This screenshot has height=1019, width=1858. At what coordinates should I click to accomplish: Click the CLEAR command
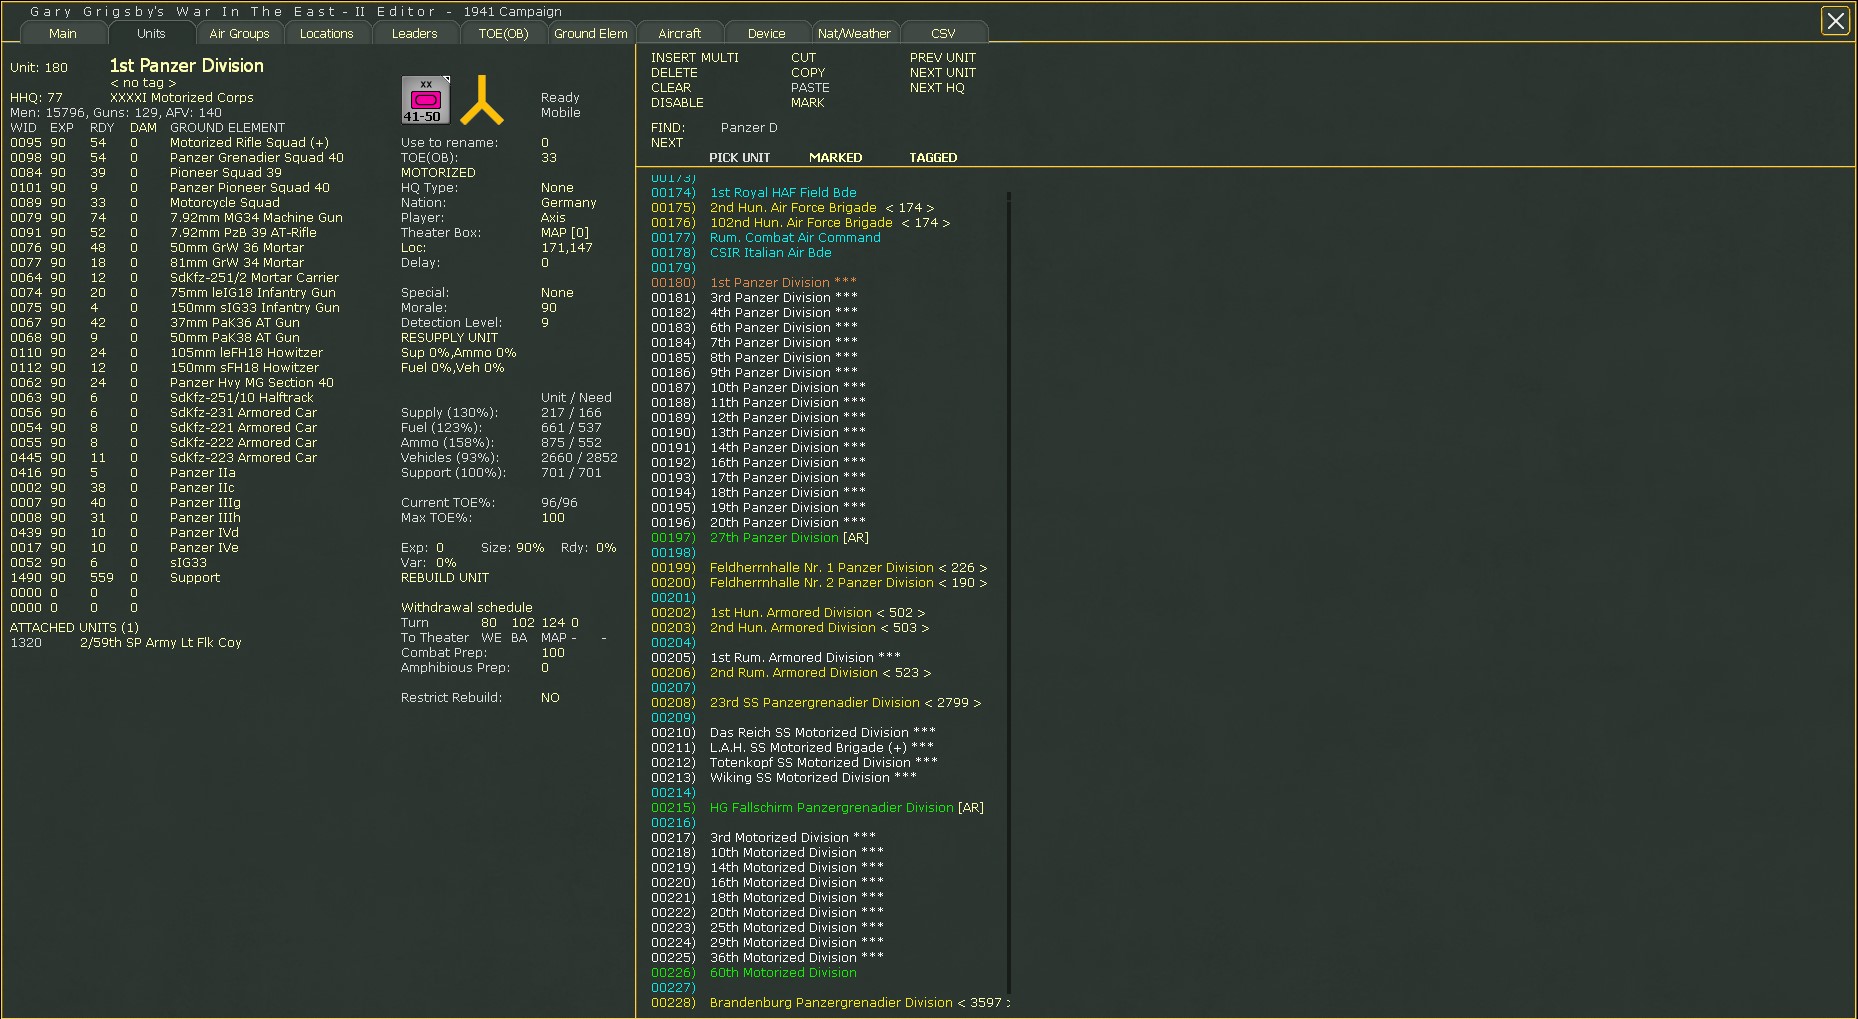(x=671, y=88)
